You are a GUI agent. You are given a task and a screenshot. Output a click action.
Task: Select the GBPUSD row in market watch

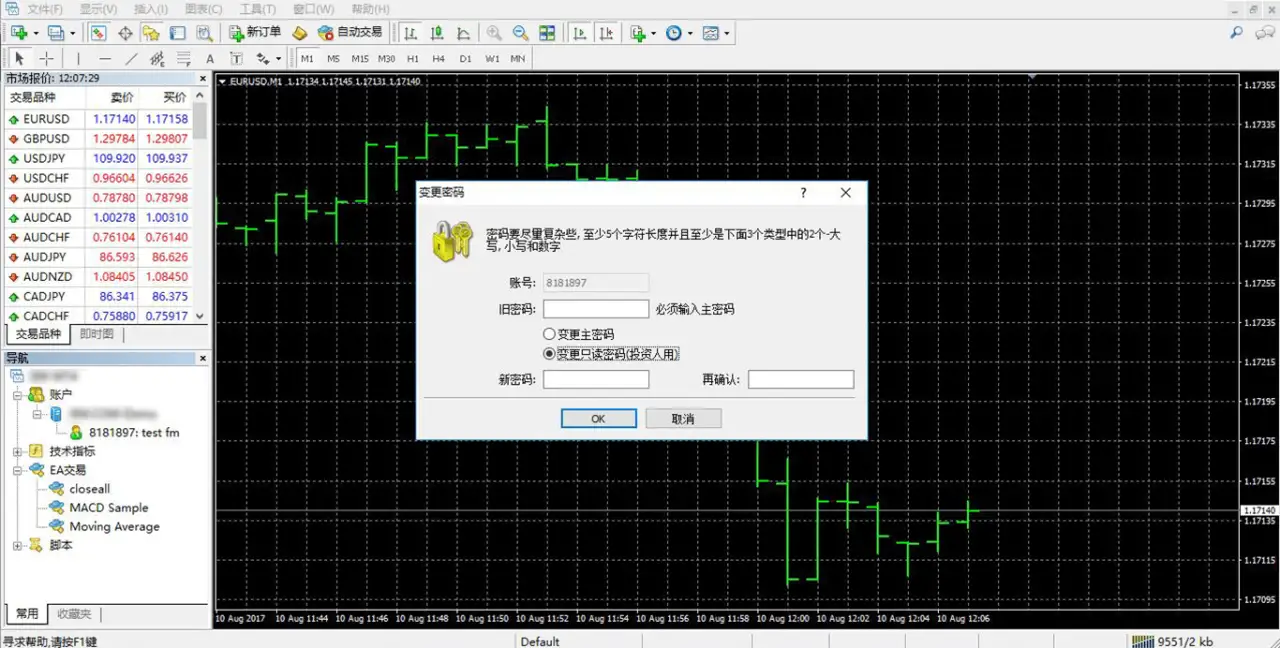(98, 139)
